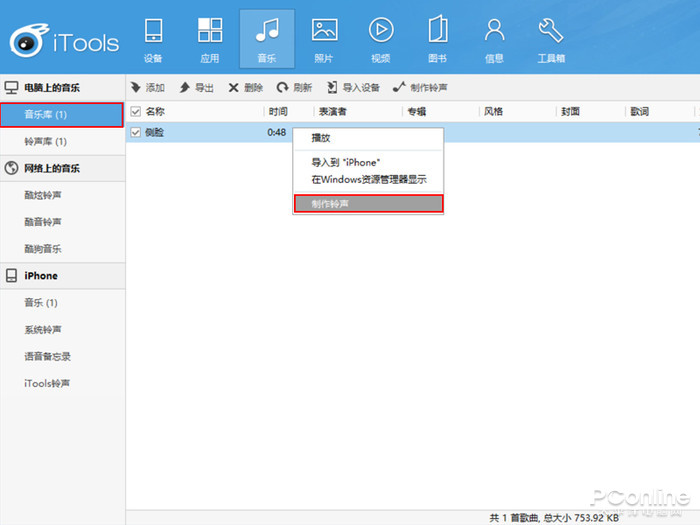This screenshot has width=700, height=525.
Task: Select 音乐库 (1) in the sidebar
Action: [62, 115]
